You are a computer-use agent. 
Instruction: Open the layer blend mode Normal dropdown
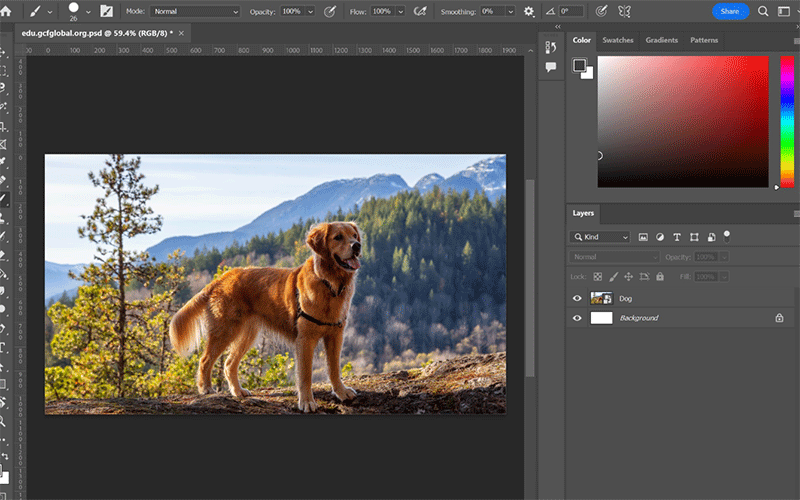coord(614,257)
